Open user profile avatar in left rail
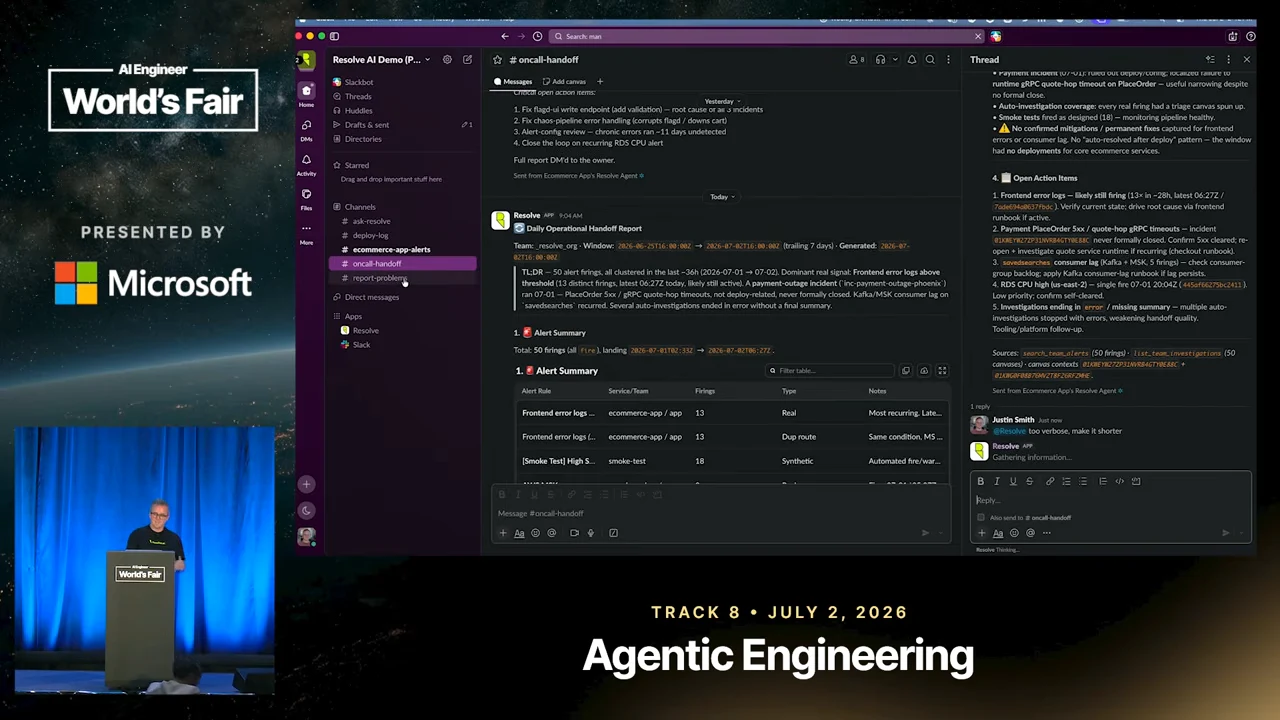The width and height of the screenshot is (1280, 720). tap(306, 537)
